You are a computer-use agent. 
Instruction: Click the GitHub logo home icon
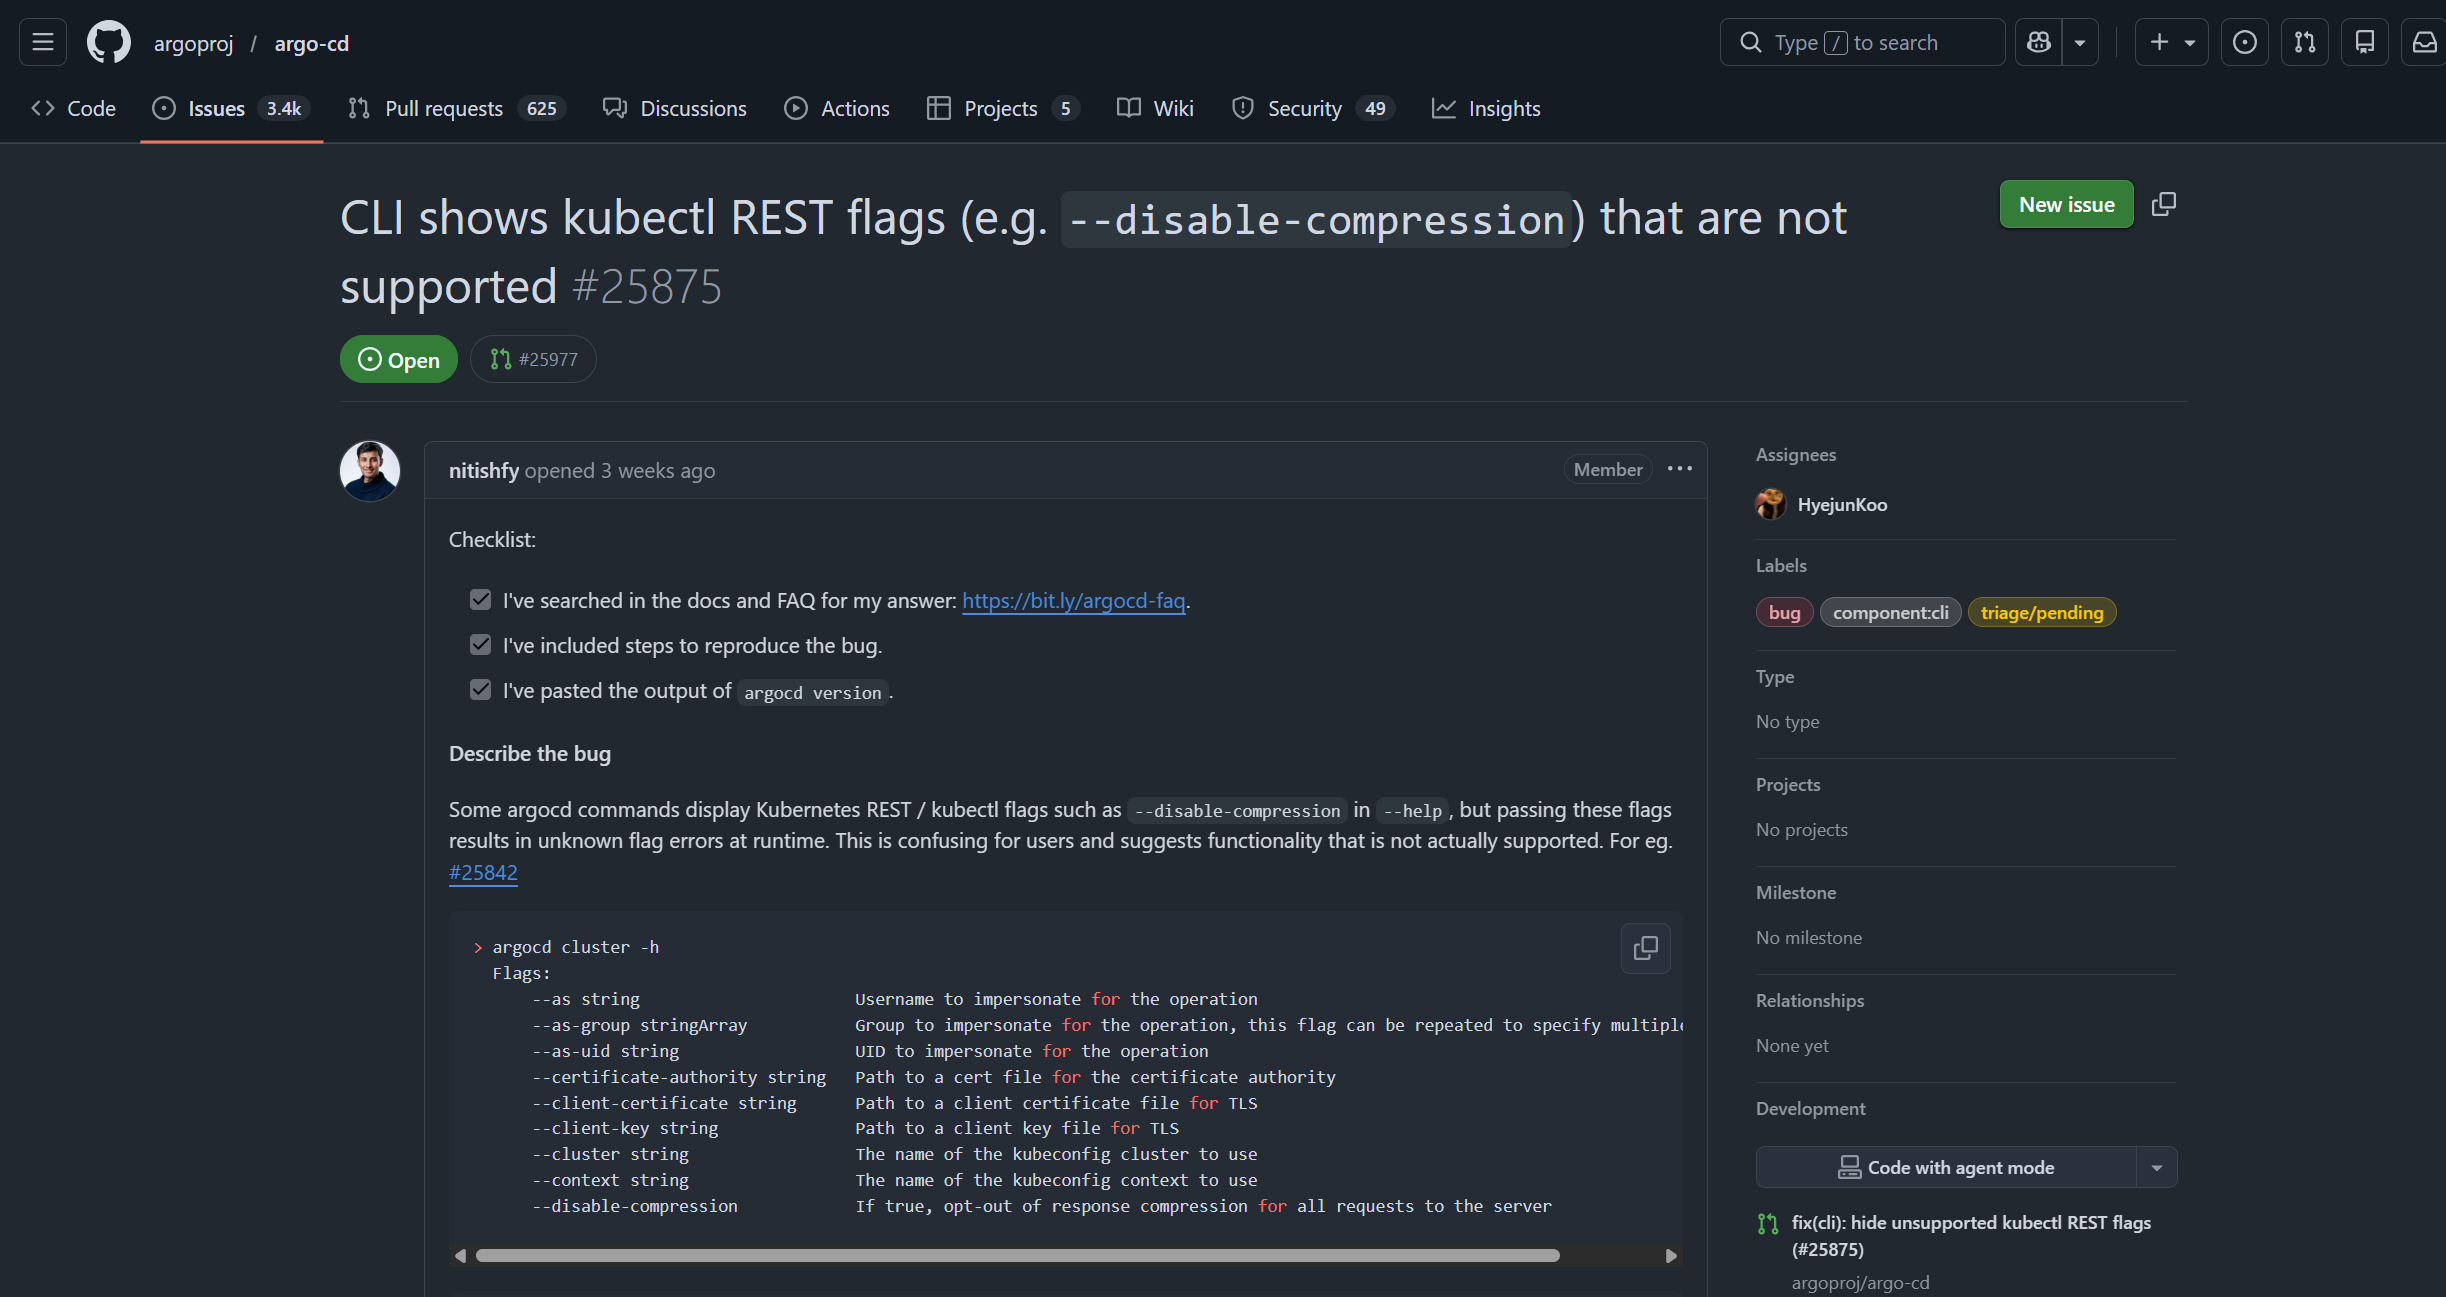(x=108, y=42)
